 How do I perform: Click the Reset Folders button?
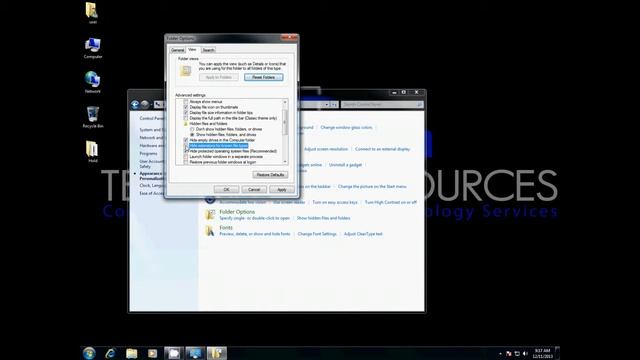pyautogui.click(x=264, y=77)
